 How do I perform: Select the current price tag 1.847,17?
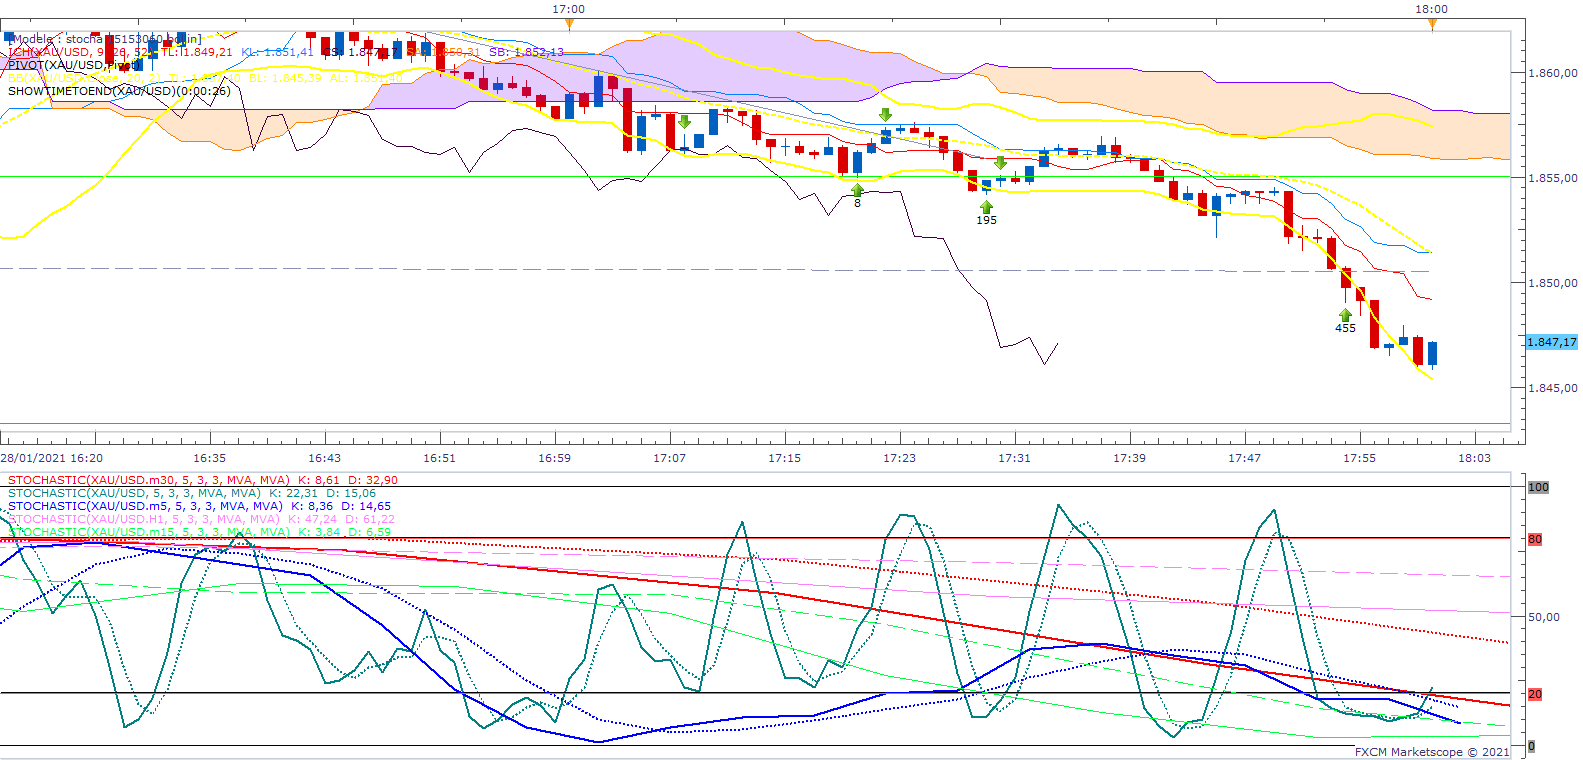click(1551, 342)
